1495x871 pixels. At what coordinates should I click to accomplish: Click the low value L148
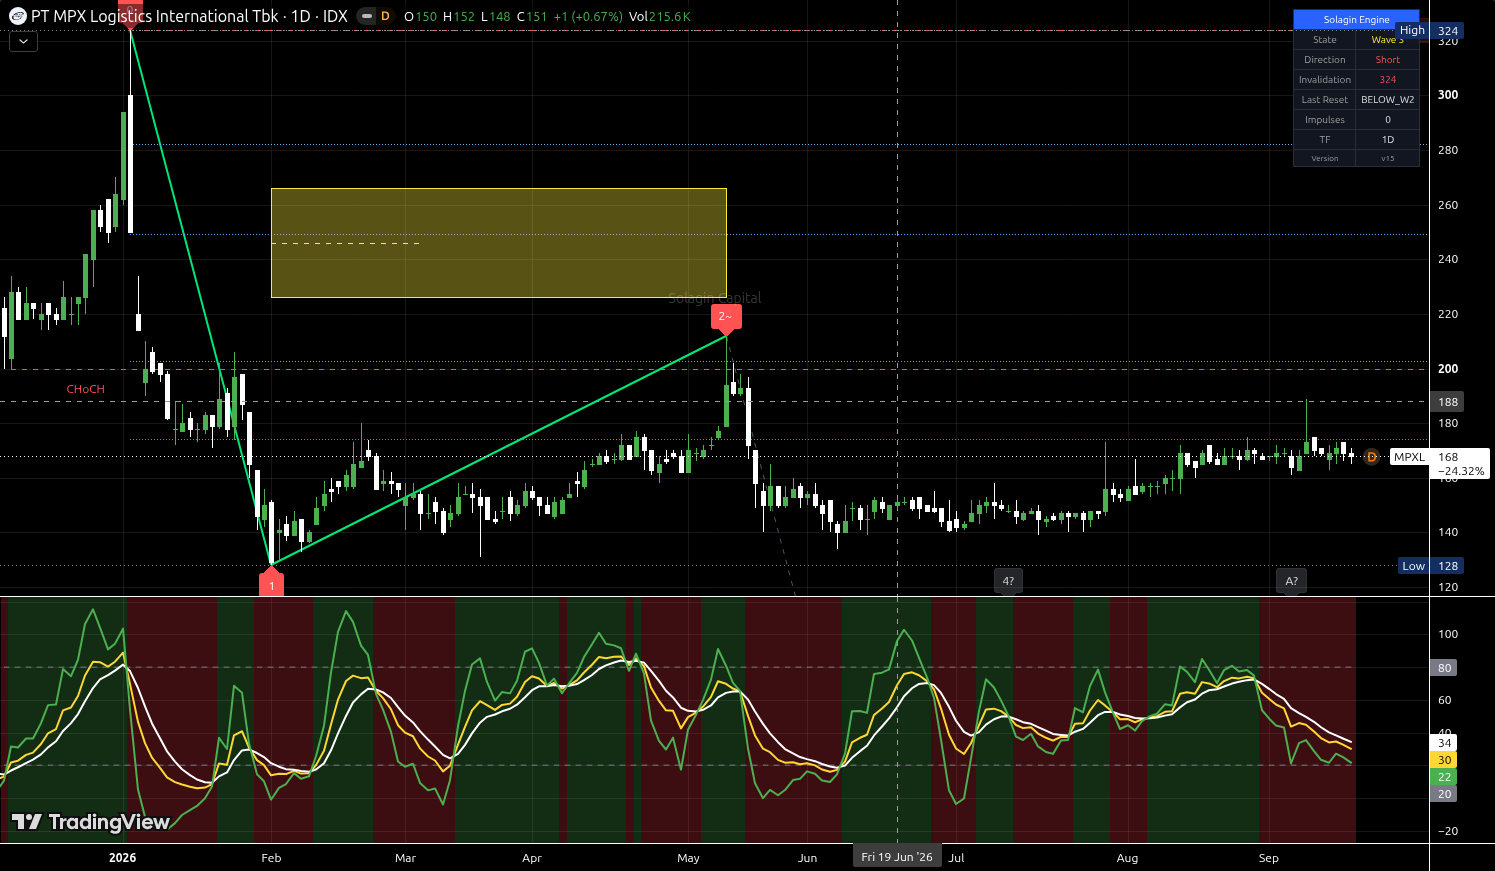(496, 17)
